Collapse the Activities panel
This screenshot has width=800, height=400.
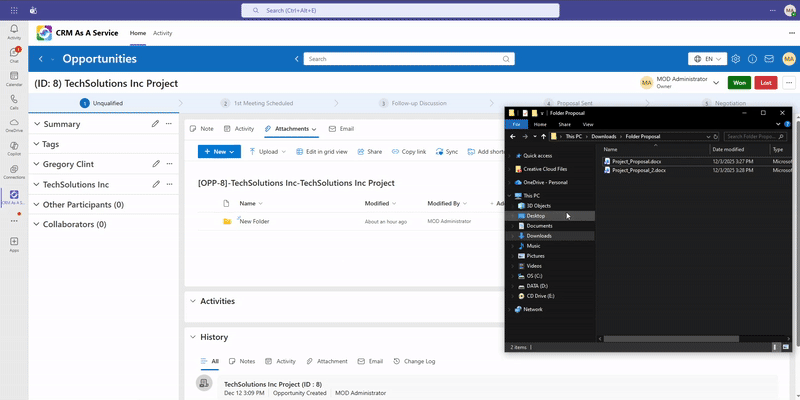click(x=193, y=301)
